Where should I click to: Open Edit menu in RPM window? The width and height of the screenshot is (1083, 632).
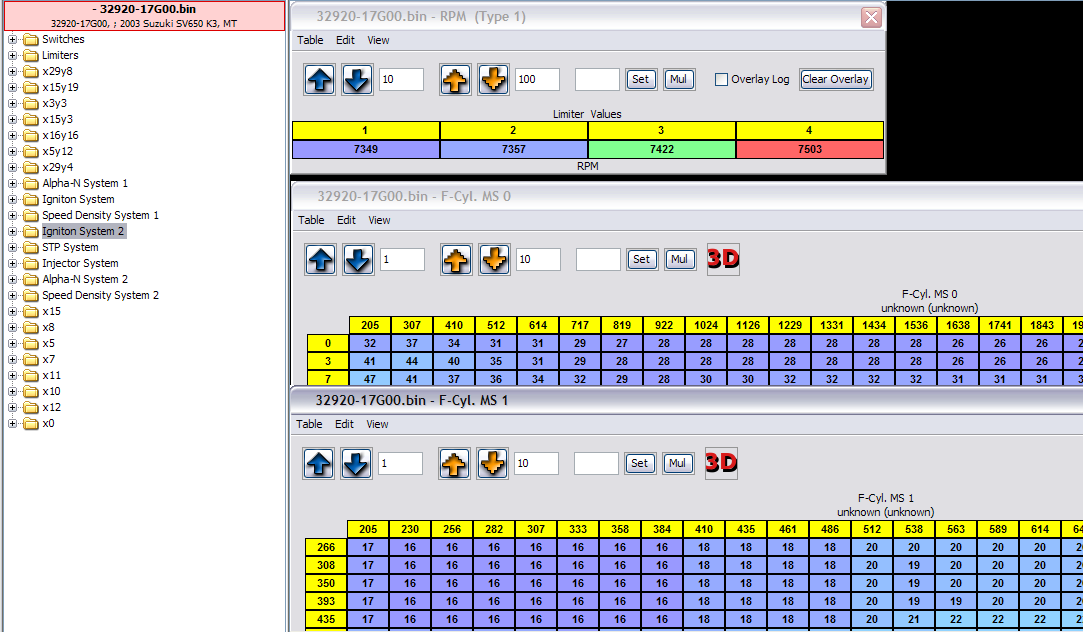tap(345, 40)
